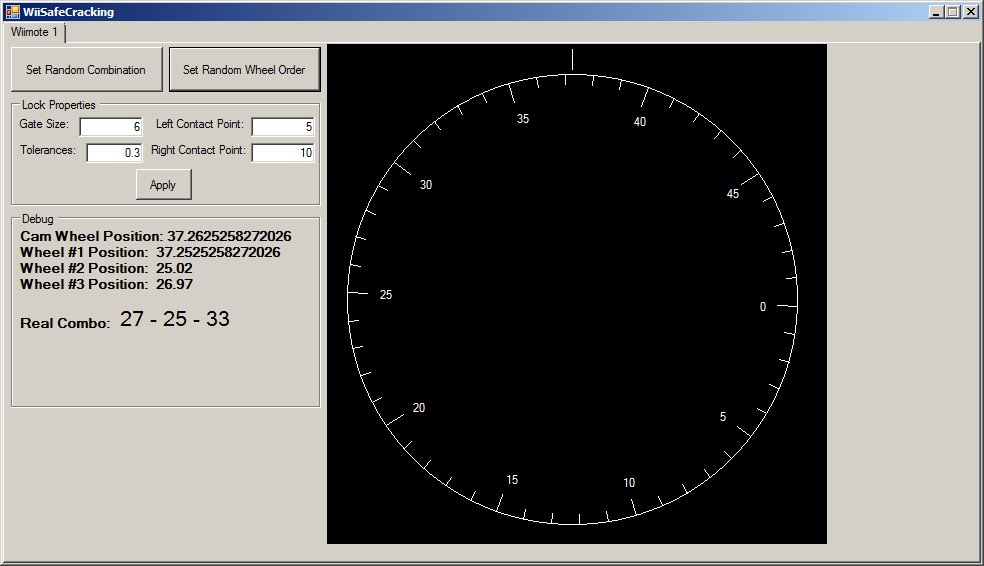Click the Apply button in Lock Properties
Image resolution: width=984 pixels, height=566 pixels.
tap(163, 185)
